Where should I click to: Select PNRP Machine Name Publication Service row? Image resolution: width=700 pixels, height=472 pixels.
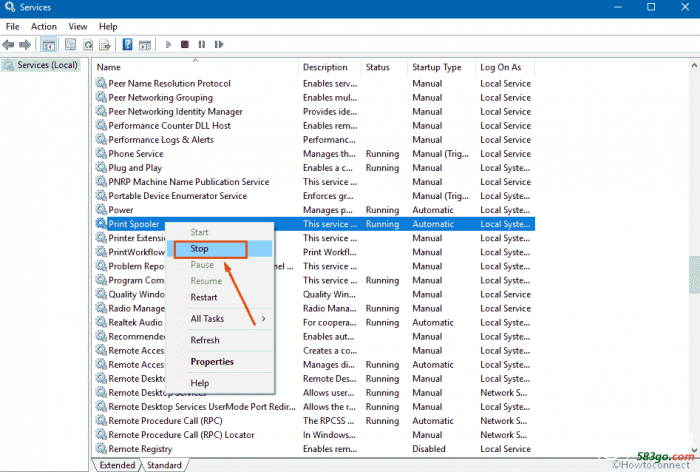pyautogui.click(x=314, y=182)
